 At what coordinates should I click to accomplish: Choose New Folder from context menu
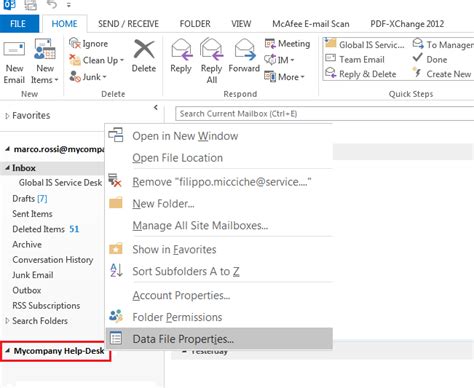(219, 204)
